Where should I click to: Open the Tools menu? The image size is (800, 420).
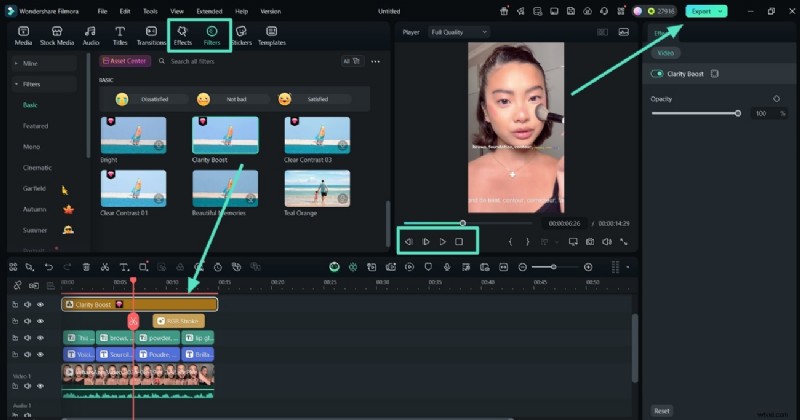pyautogui.click(x=149, y=11)
